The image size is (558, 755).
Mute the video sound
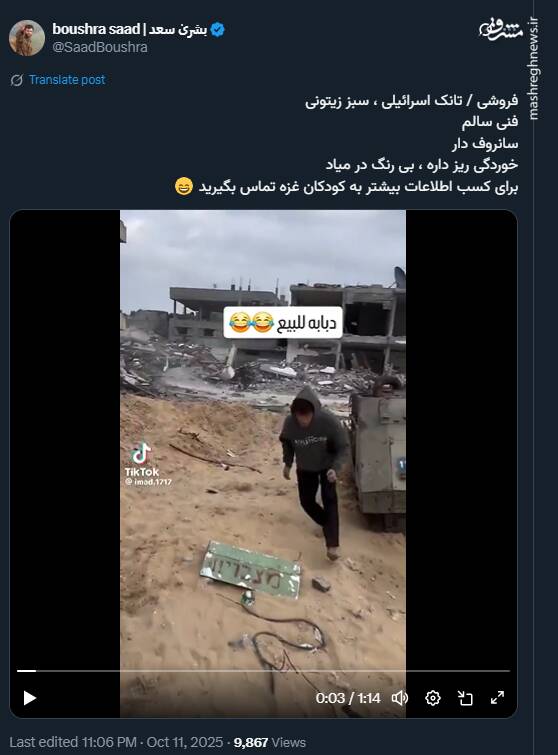pos(400,698)
